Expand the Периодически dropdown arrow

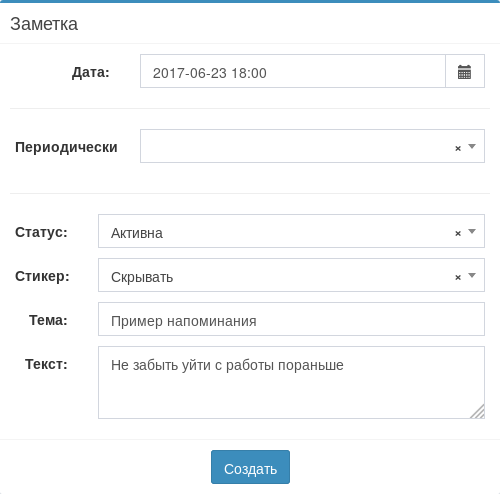tap(472, 146)
